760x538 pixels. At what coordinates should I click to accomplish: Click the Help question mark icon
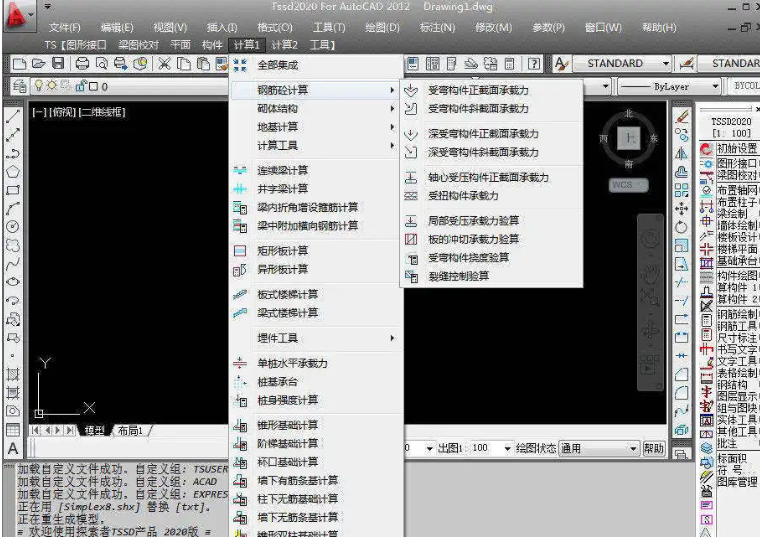pos(534,63)
